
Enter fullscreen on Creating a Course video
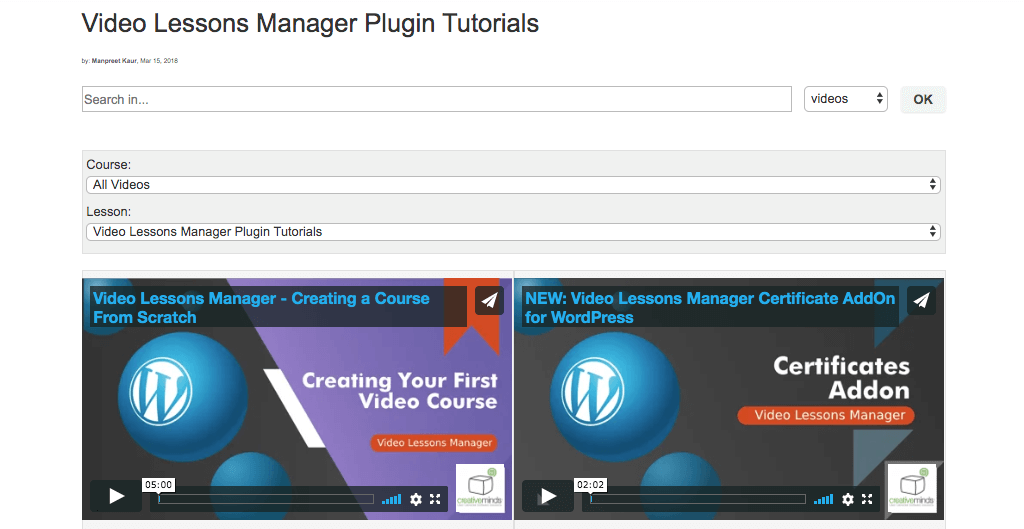click(x=436, y=500)
